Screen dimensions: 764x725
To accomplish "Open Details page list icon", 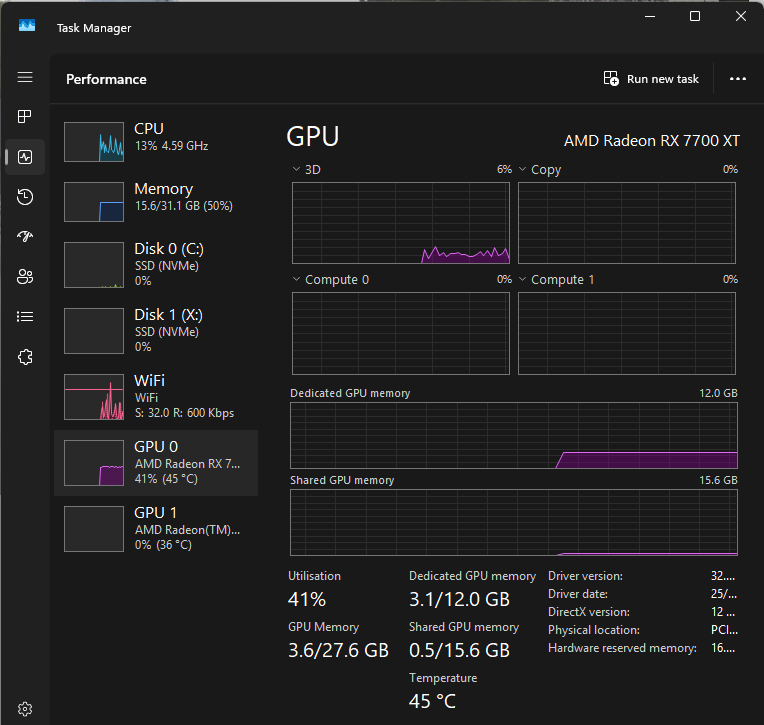I will (x=25, y=317).
